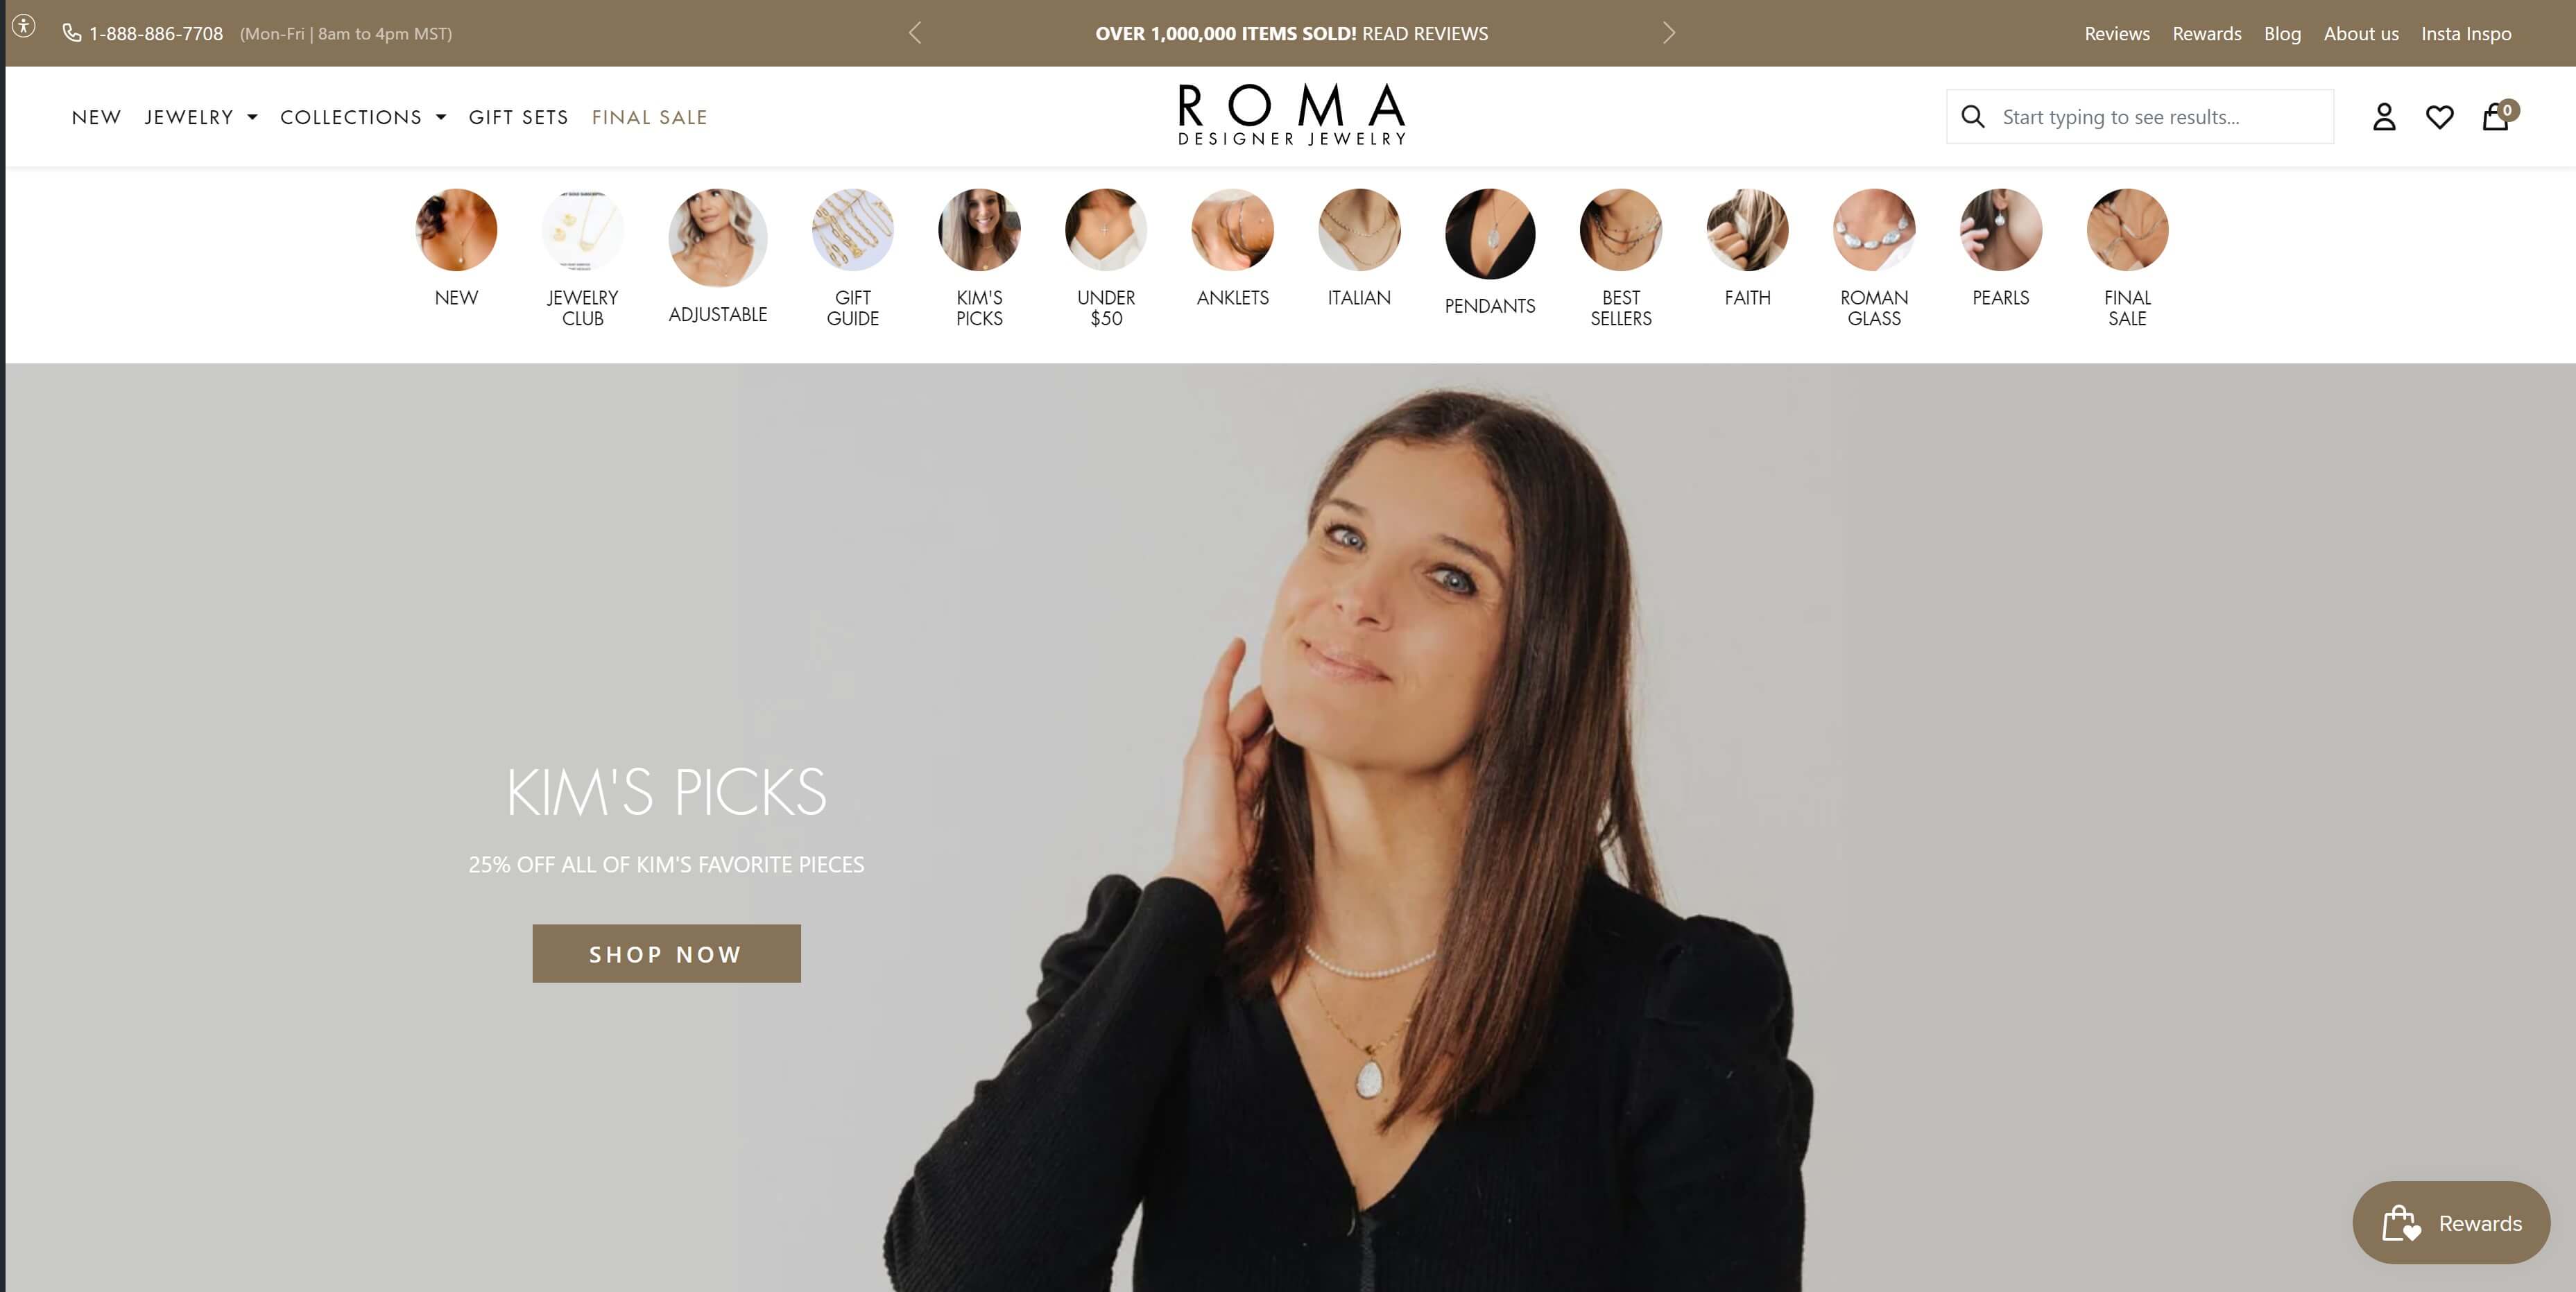This screenshot has width=2576, height=1292.
Task: Click the Shop Now button
Action: 666,953
